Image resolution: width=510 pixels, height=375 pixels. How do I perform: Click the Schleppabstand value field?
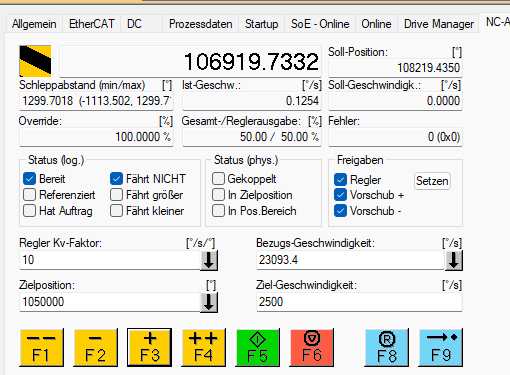[x=96, y=101]
